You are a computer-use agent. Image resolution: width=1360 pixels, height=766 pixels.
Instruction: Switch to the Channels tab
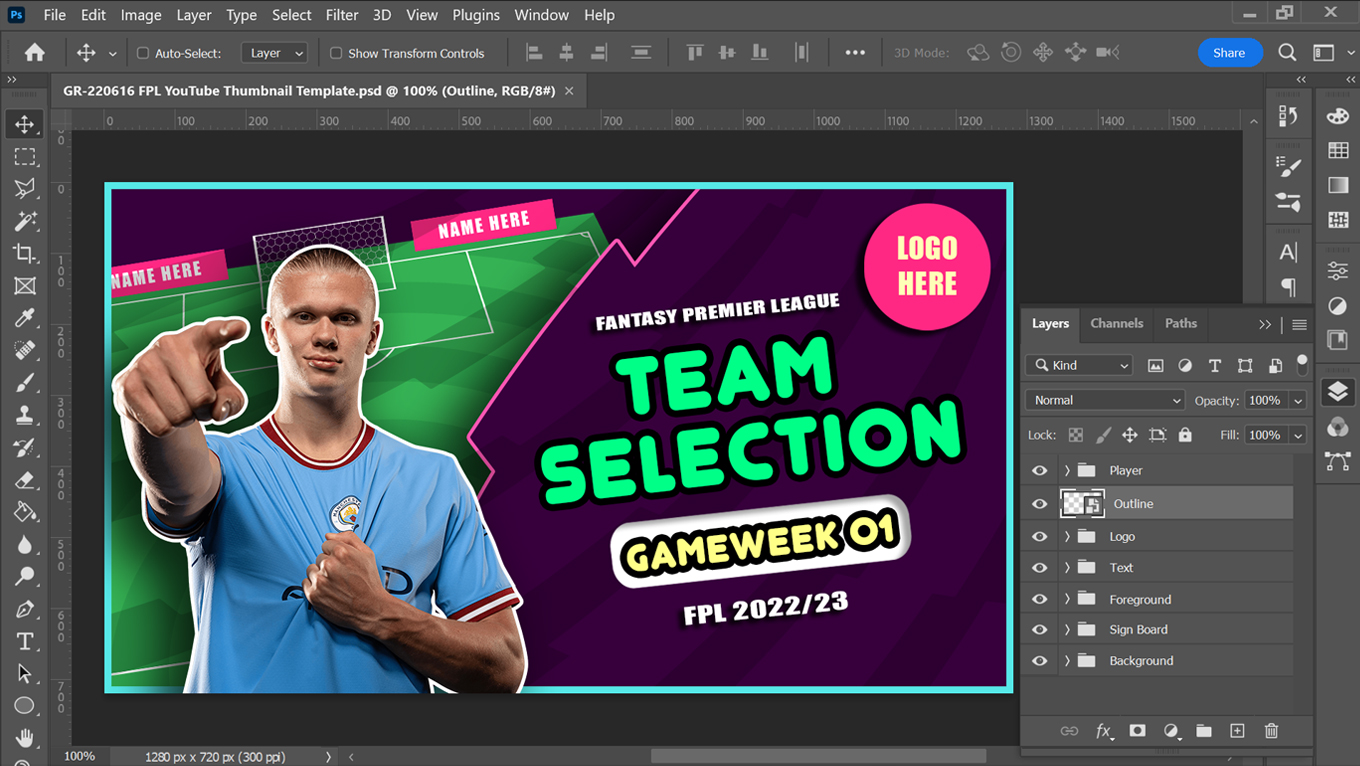click(1116, 323)
